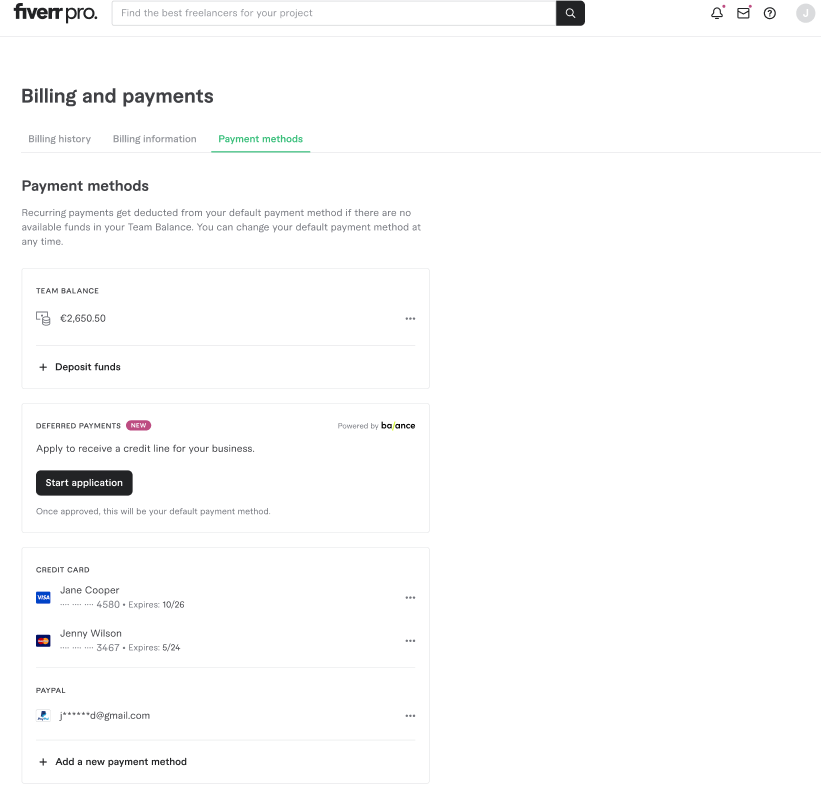Open Team Balance options menu

click(x=410, y=319)
